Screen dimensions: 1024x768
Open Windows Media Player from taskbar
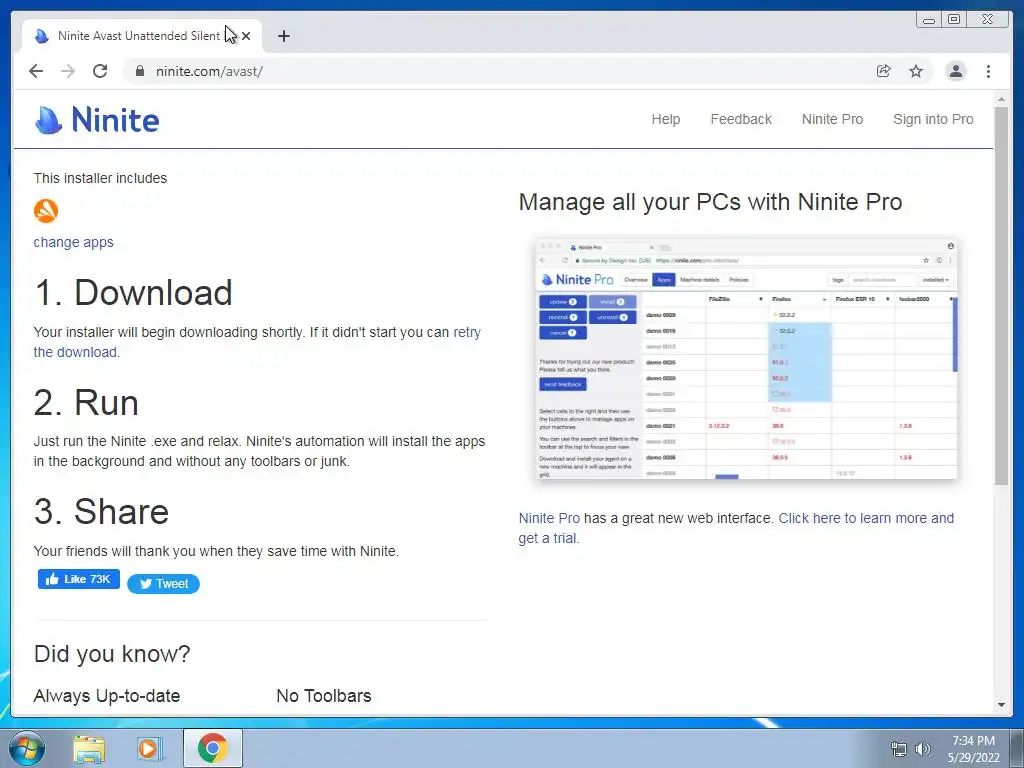[x=150, y=749]
